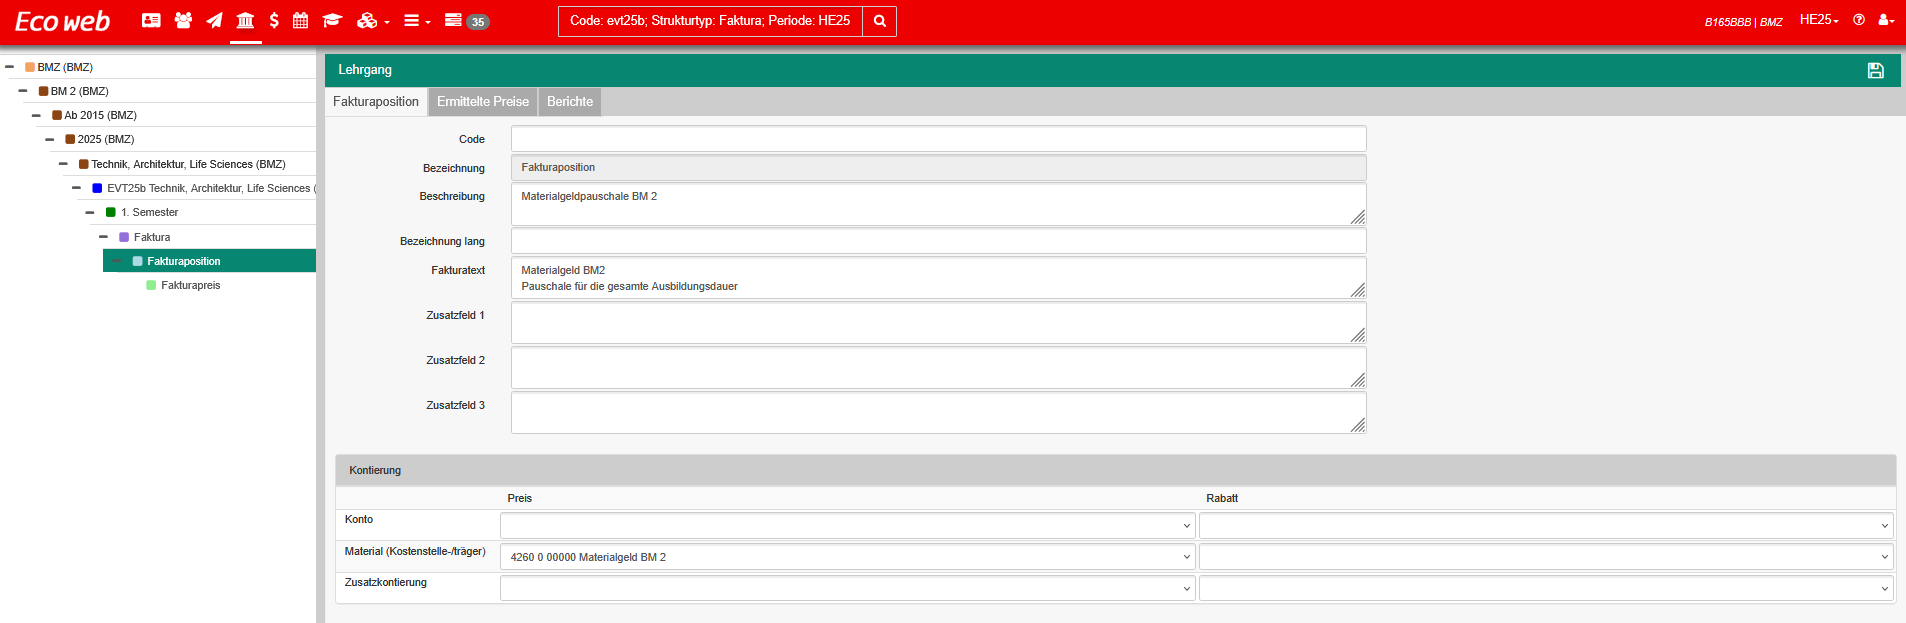Open the calendar icon in toolbar

(x=300, y=20)
